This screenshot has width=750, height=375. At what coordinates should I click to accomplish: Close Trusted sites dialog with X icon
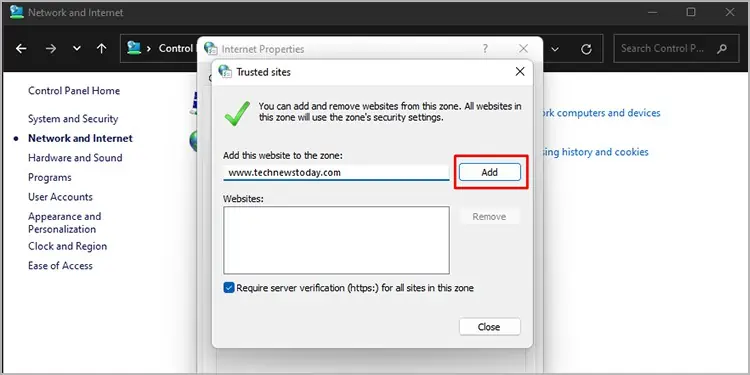[520, 72]
